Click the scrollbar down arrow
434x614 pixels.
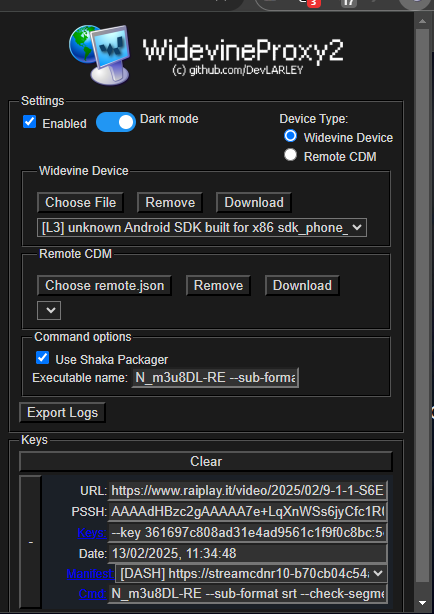(422, 603)
